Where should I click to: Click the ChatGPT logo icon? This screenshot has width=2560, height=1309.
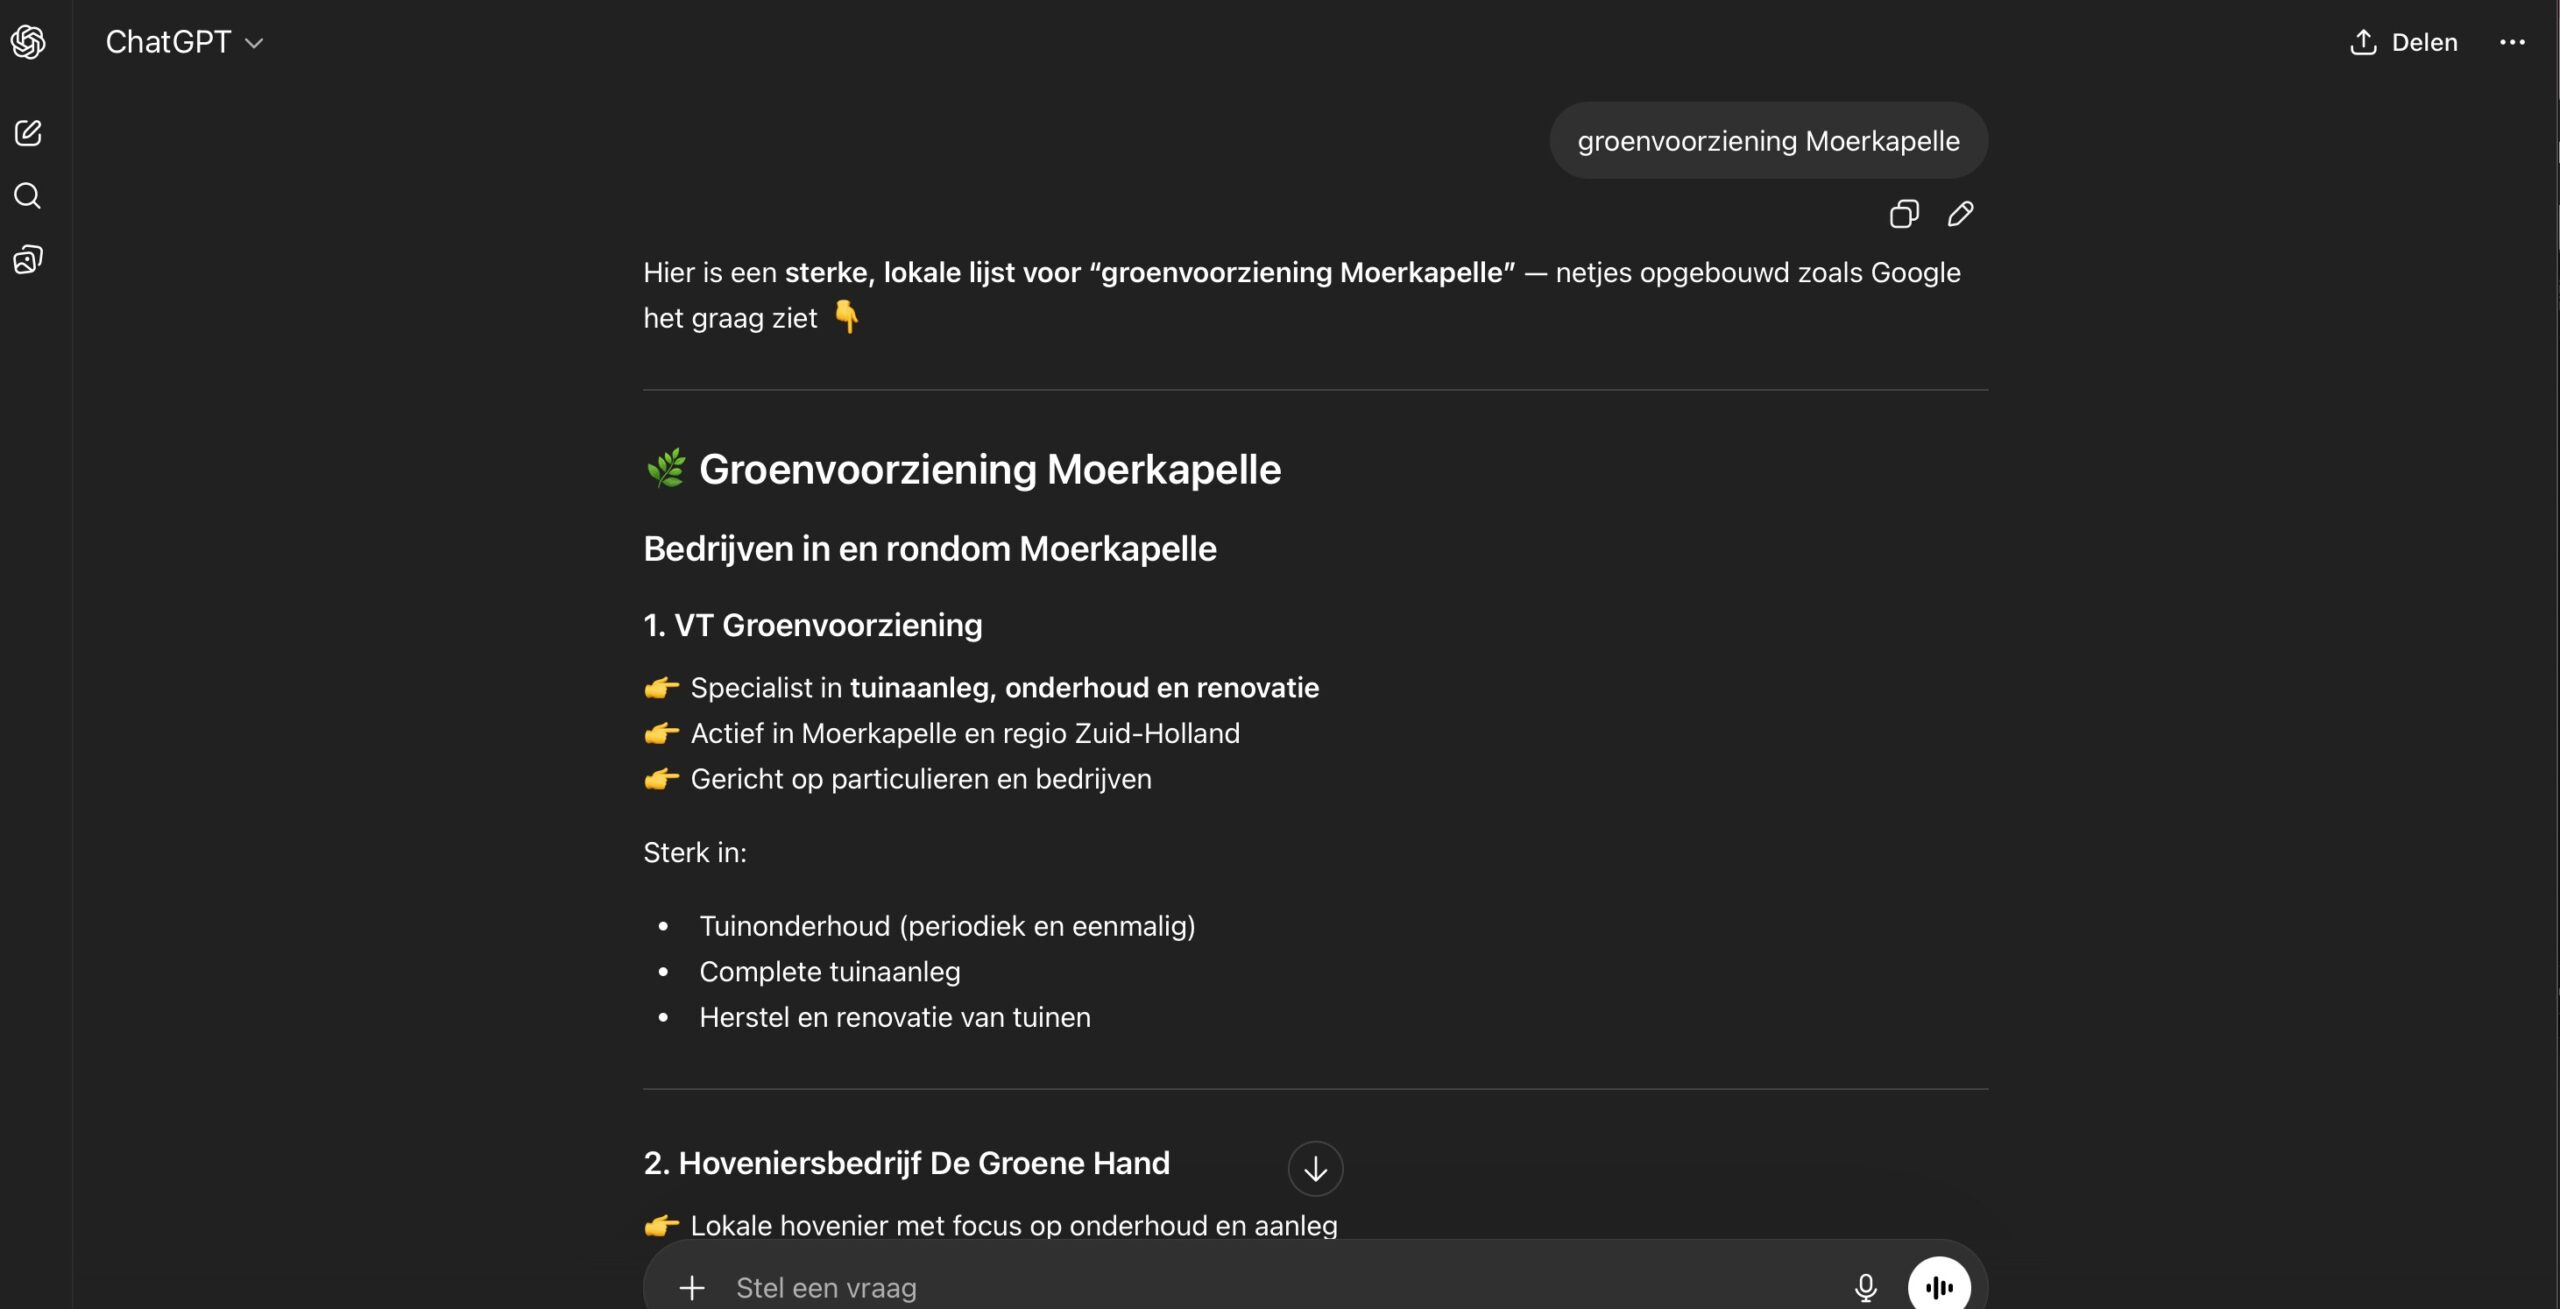[x=28, y=42]
